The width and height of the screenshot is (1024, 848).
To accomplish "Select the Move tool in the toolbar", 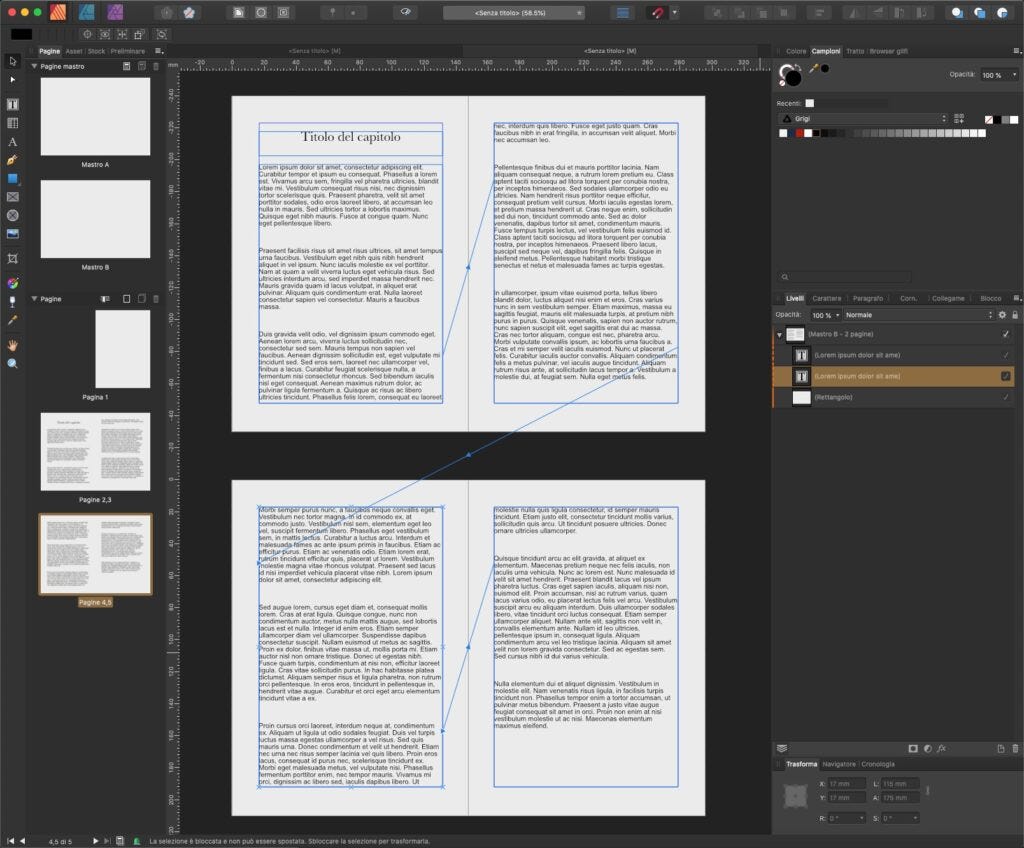I will coord(12,59).
